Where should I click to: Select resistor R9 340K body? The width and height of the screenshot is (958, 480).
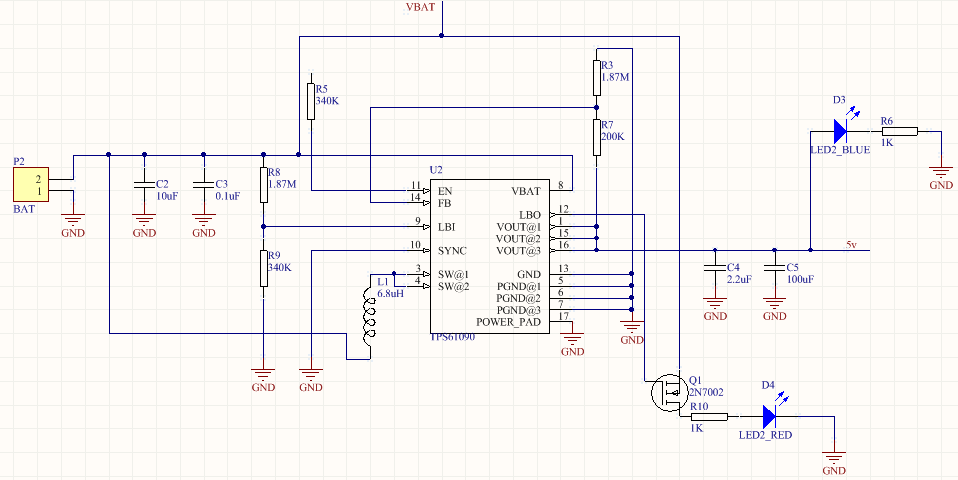point(263,268)
